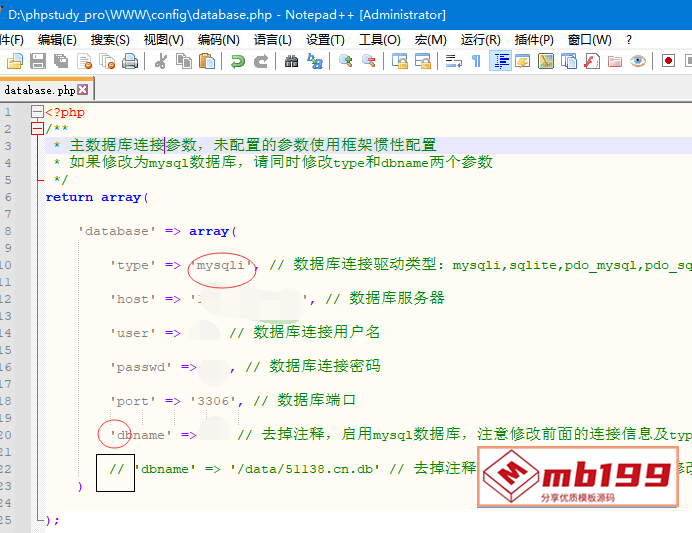Click the Find binoculars icon

point(291,62)
